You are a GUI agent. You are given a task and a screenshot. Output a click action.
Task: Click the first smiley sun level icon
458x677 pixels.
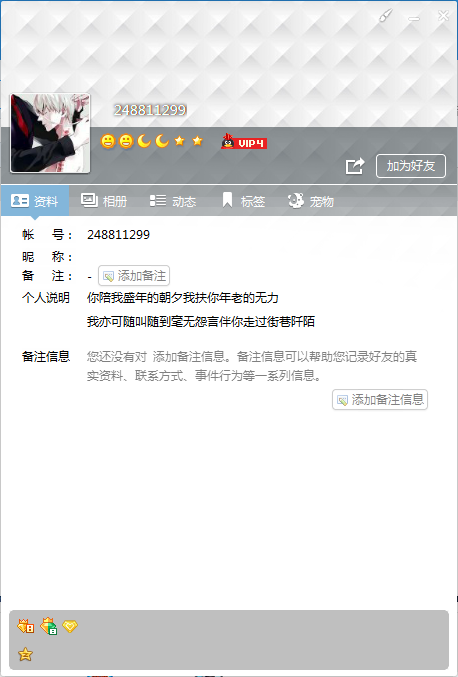108,141
